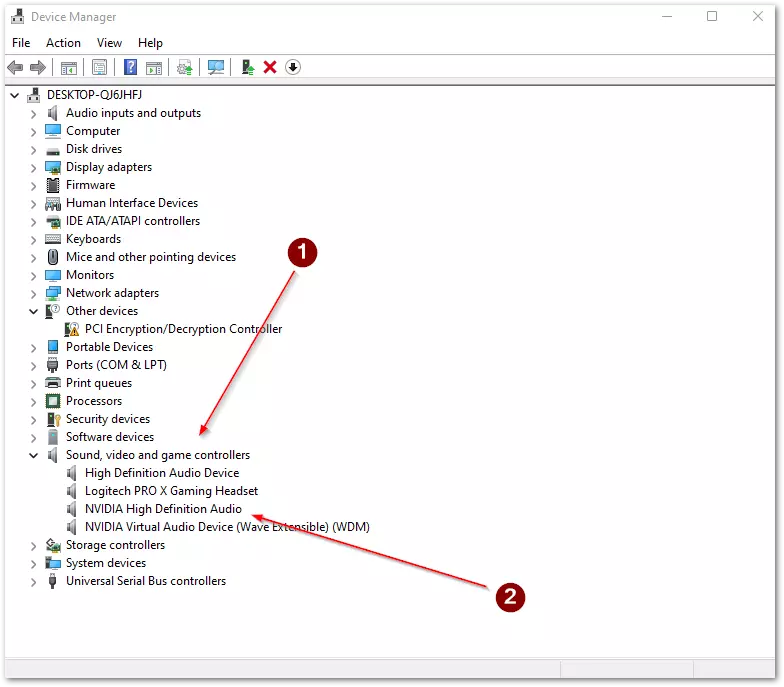Expand the IDE ATA/ATAPI controllers category
Viewport: 784px width, 687px height.
(x=33, y=222)
